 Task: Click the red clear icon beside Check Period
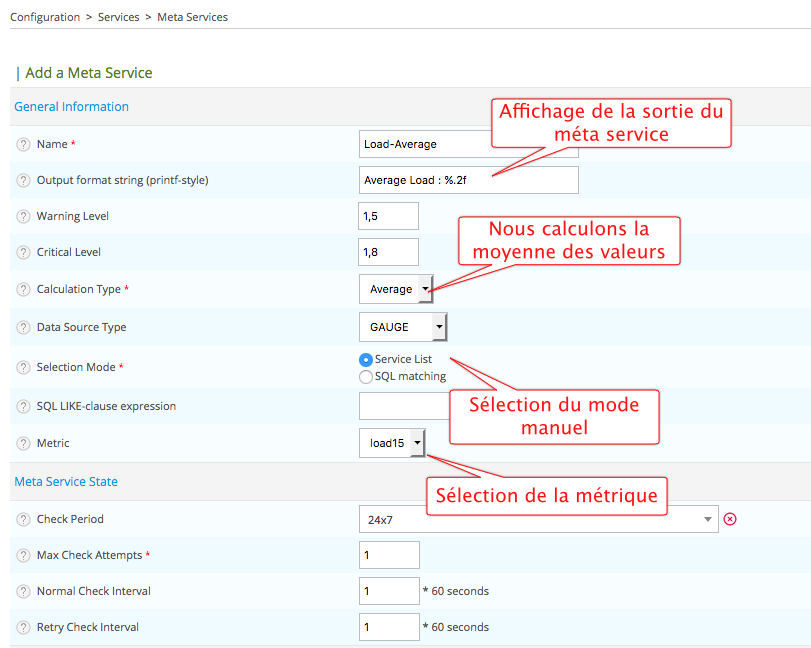tap(730, 519)
